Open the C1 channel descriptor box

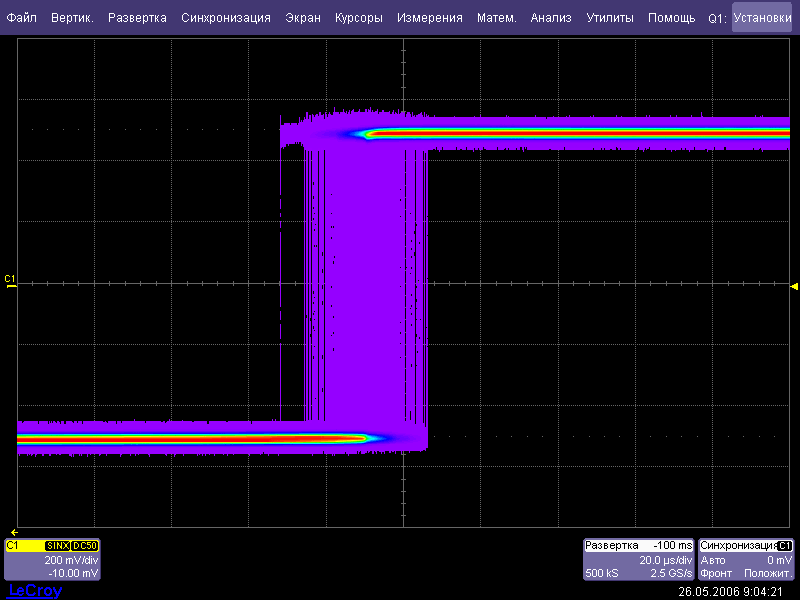52,561
